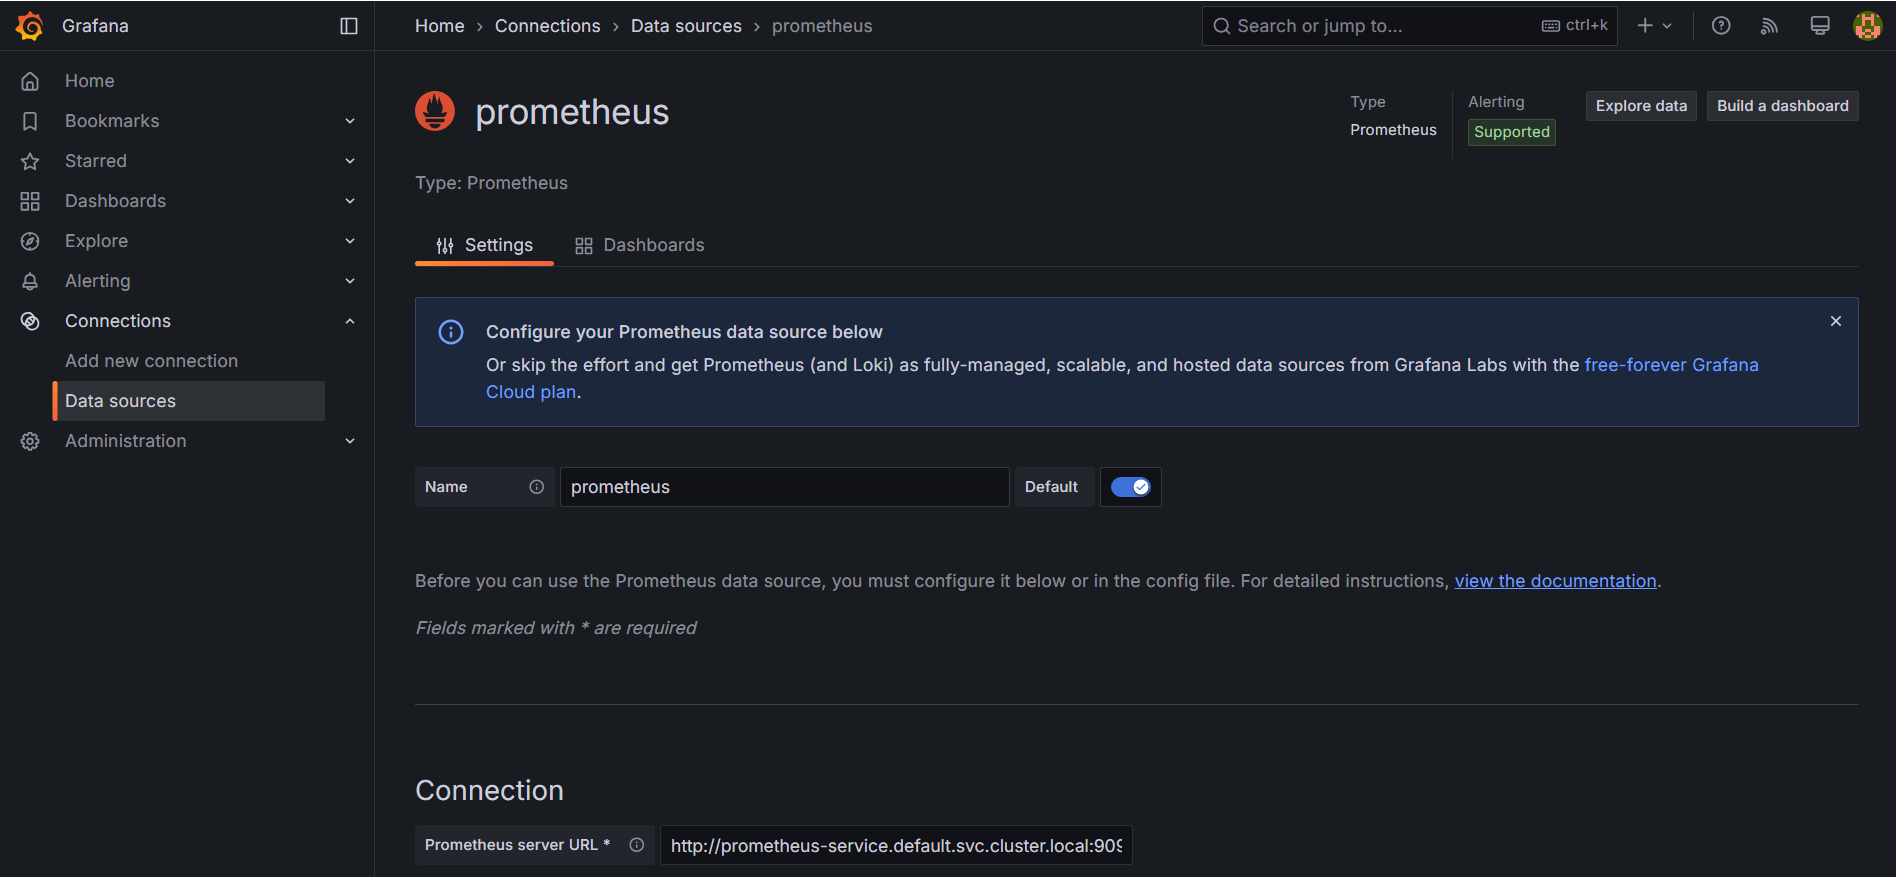Click the Explore compass icon in sidebar
The height and width of the screenshot is (877, 1896).
click(x=30, y=241)
